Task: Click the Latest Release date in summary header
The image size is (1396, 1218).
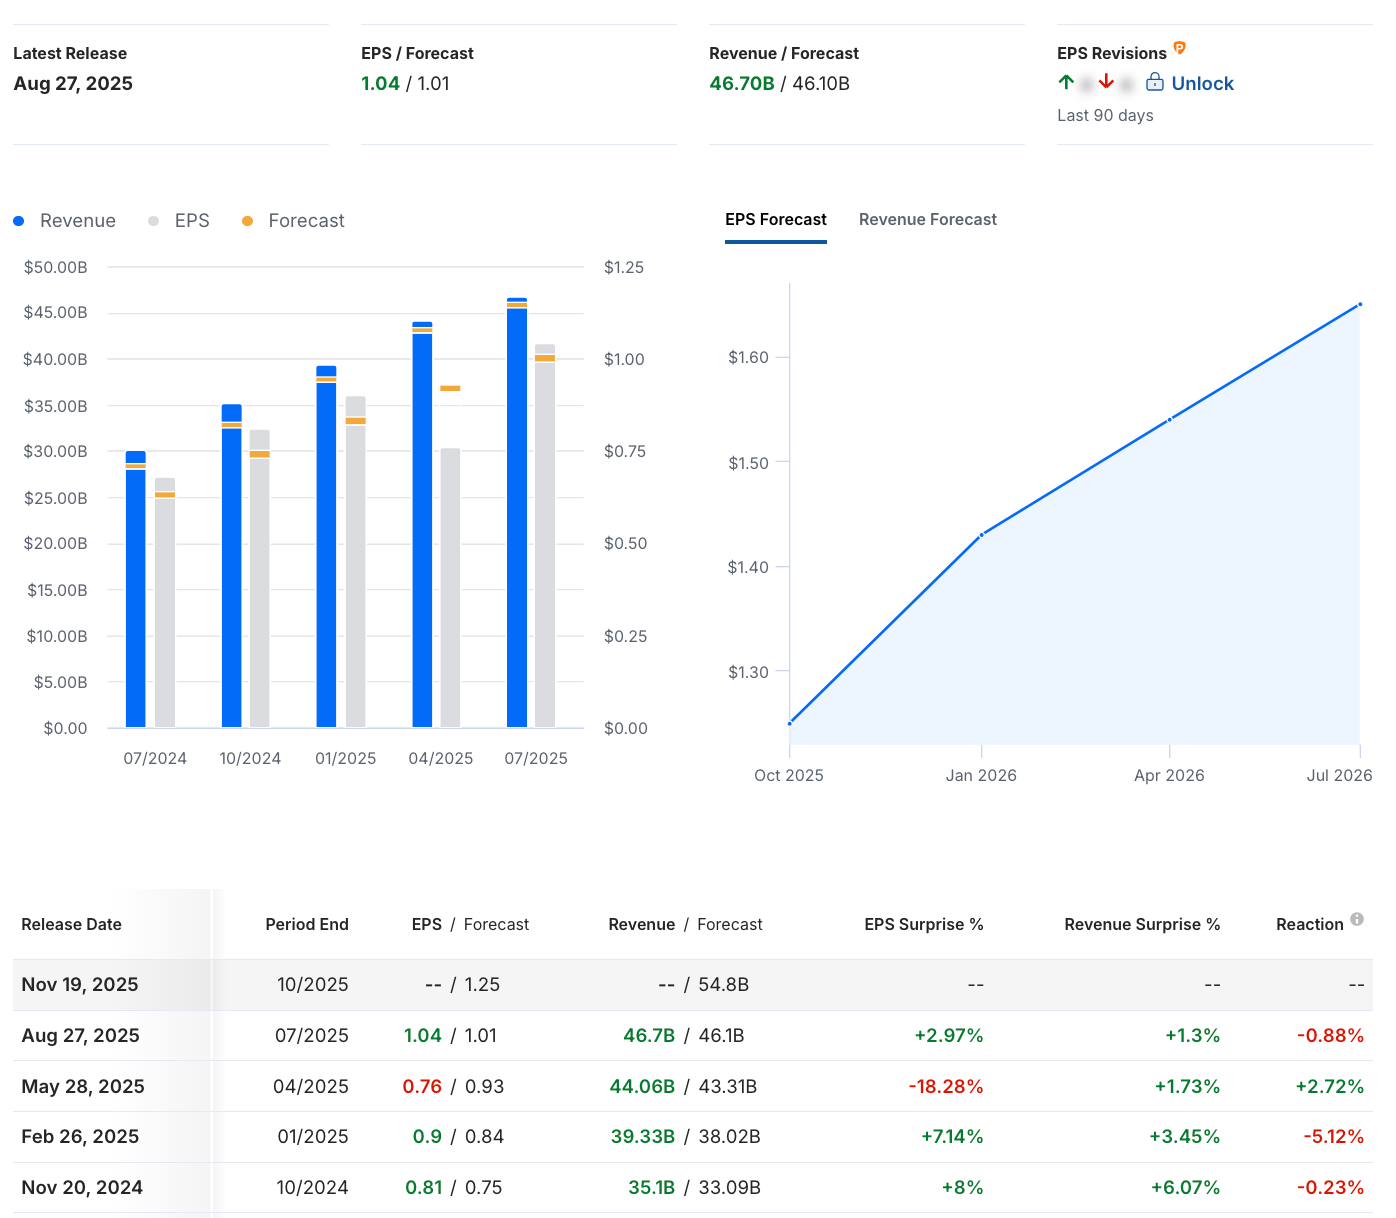Action: pos(73,84)
